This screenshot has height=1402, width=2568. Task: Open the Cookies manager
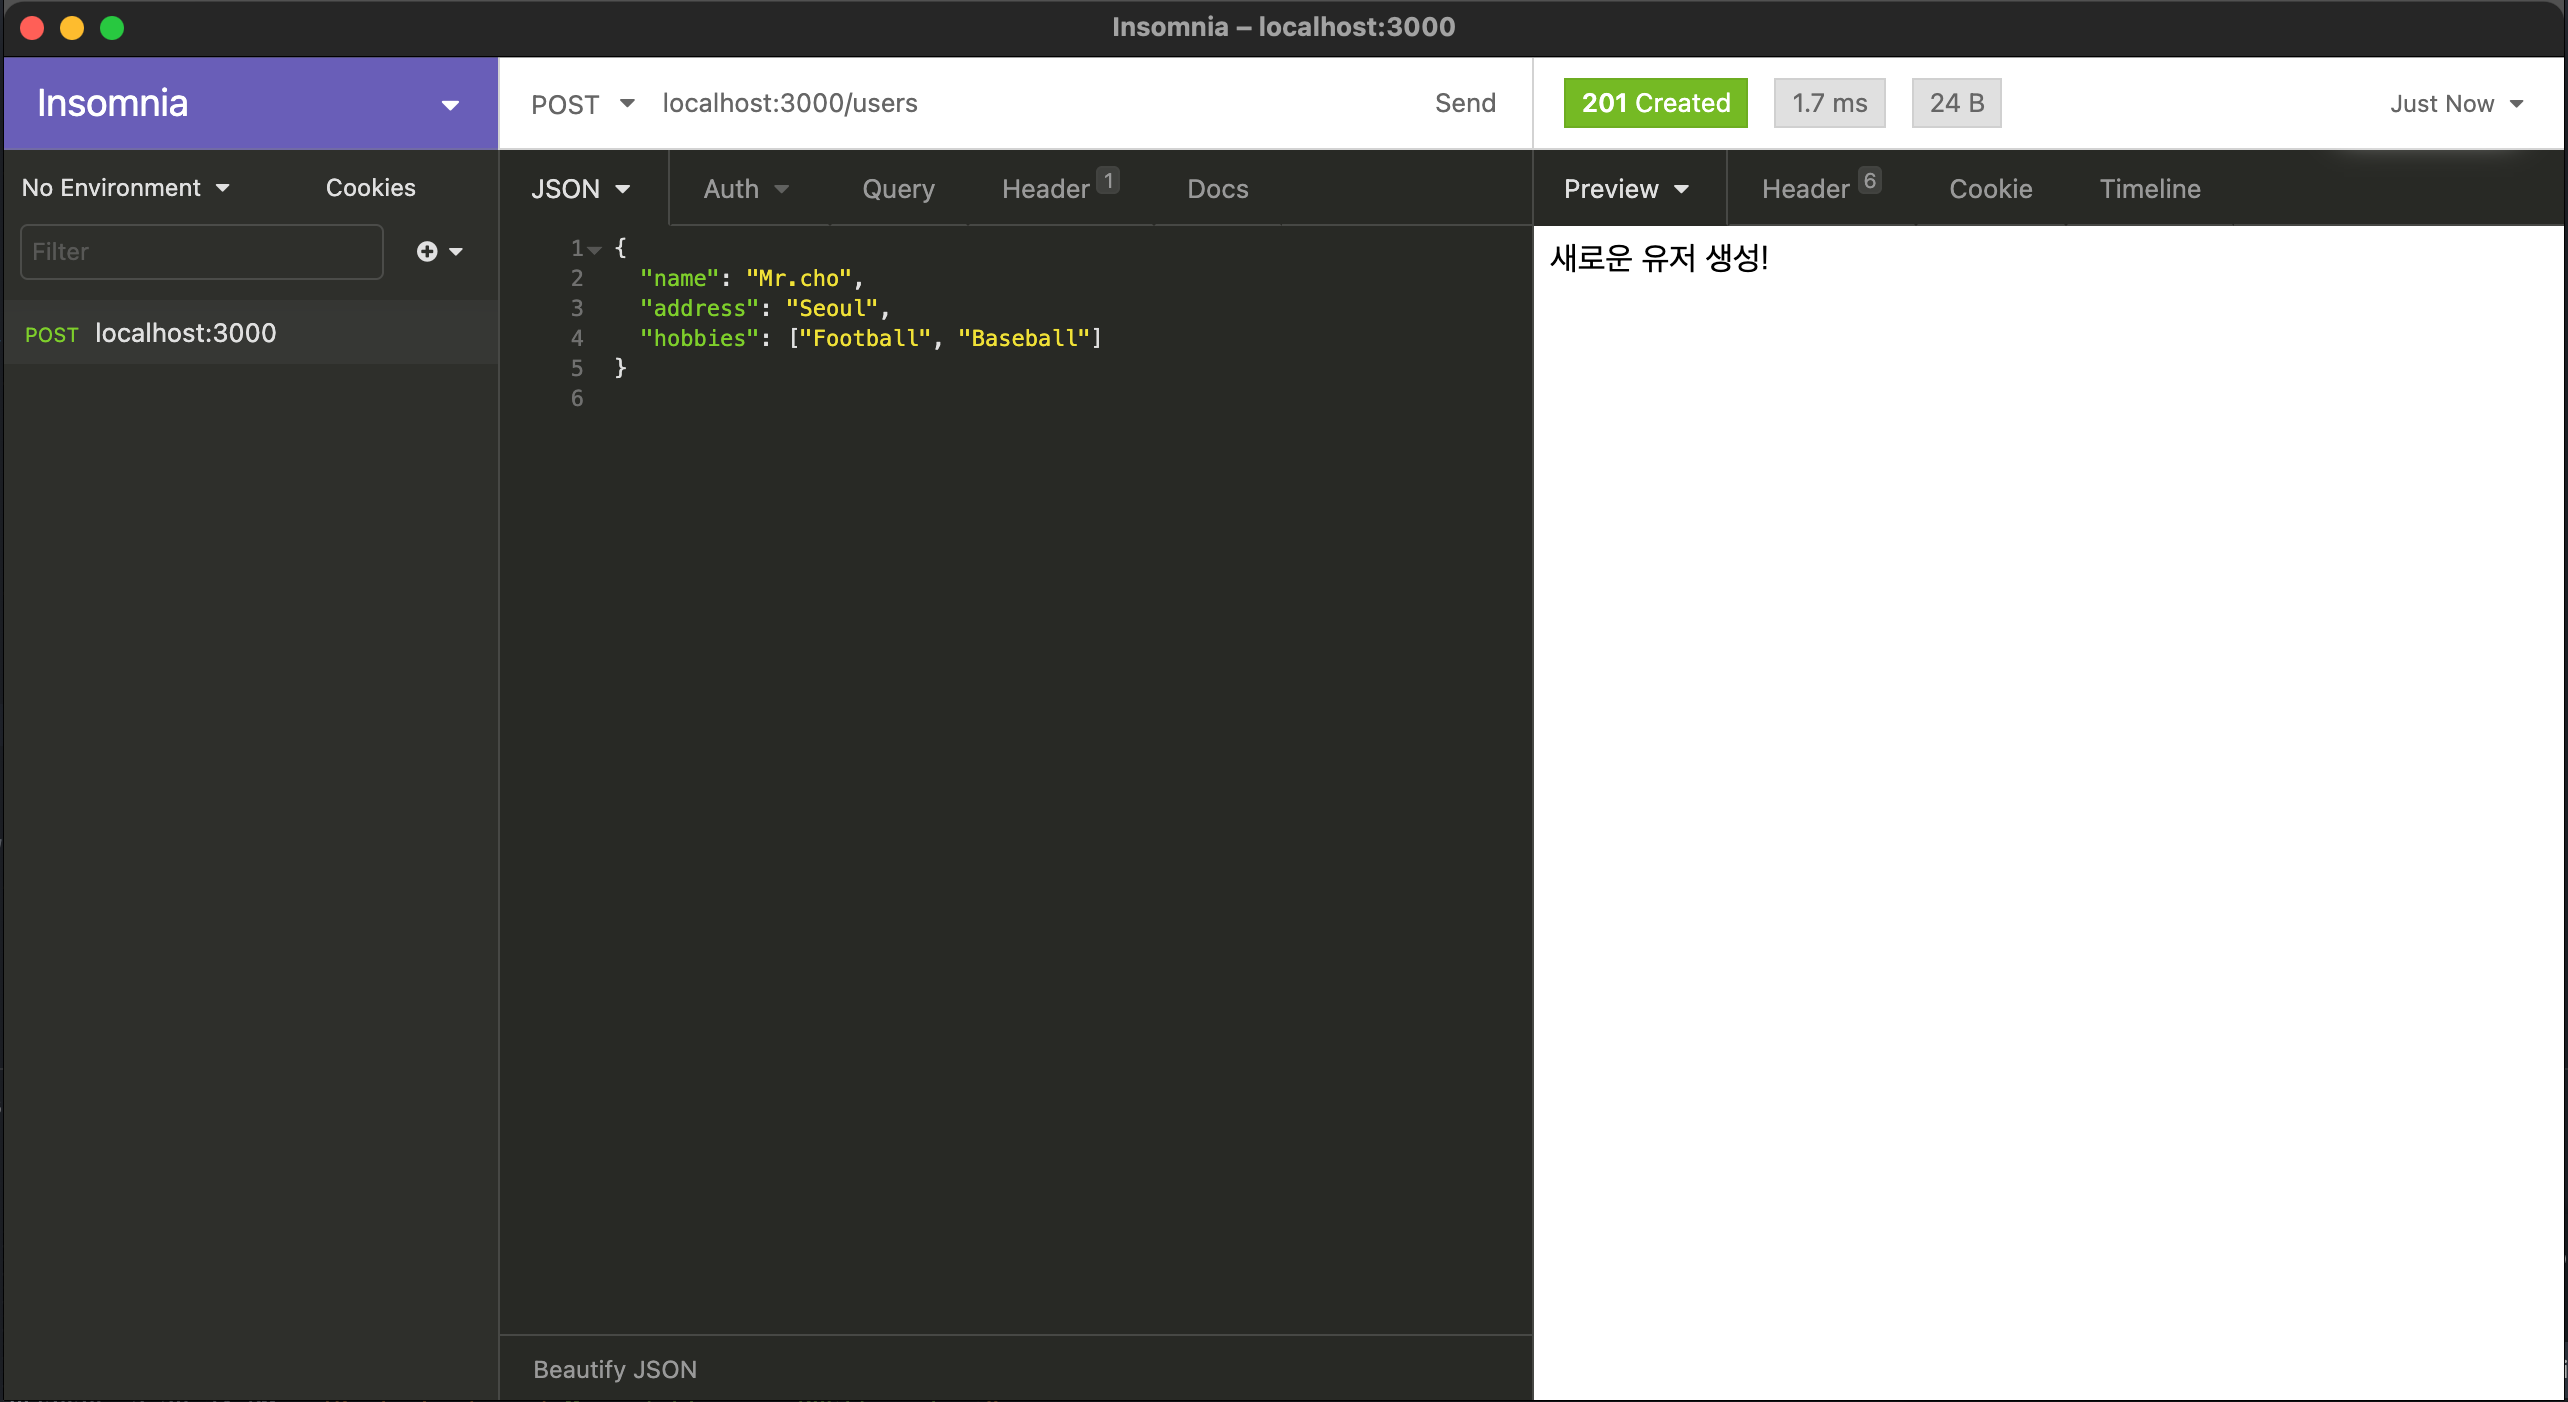click(370, 188)
